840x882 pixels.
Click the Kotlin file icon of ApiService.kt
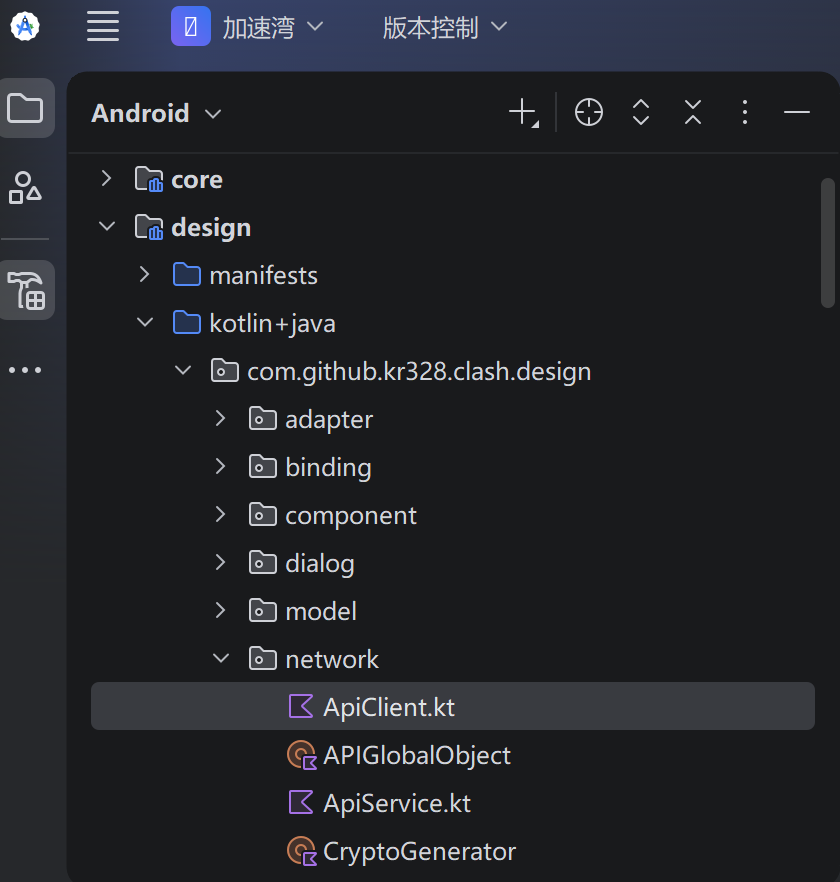tap(300, 803)
